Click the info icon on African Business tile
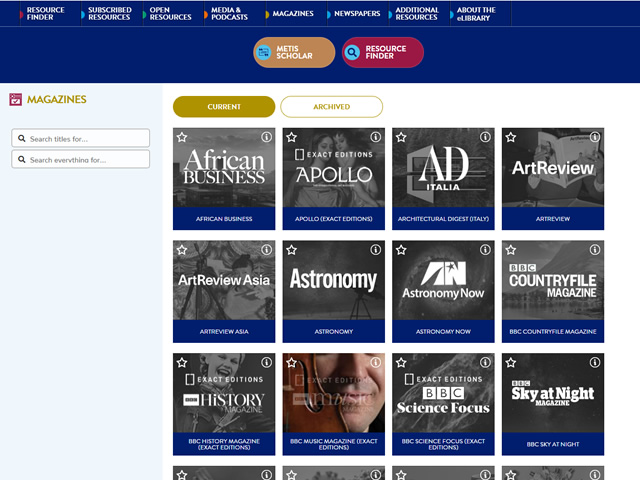Screen dimensions: 640x480 pyautogui.click(x=266, y=137)
